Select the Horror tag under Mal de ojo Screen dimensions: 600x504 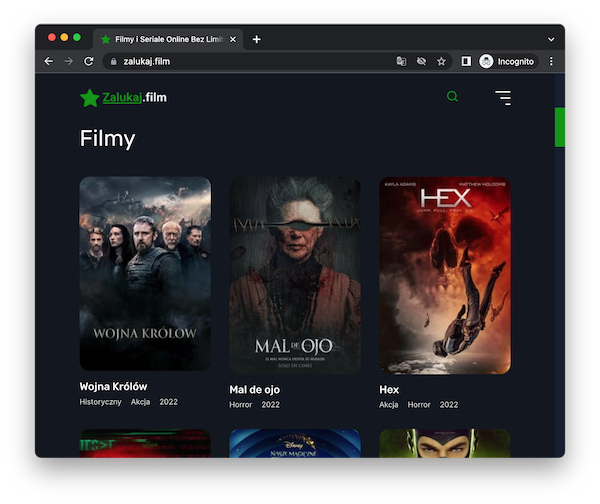(241, 405)
